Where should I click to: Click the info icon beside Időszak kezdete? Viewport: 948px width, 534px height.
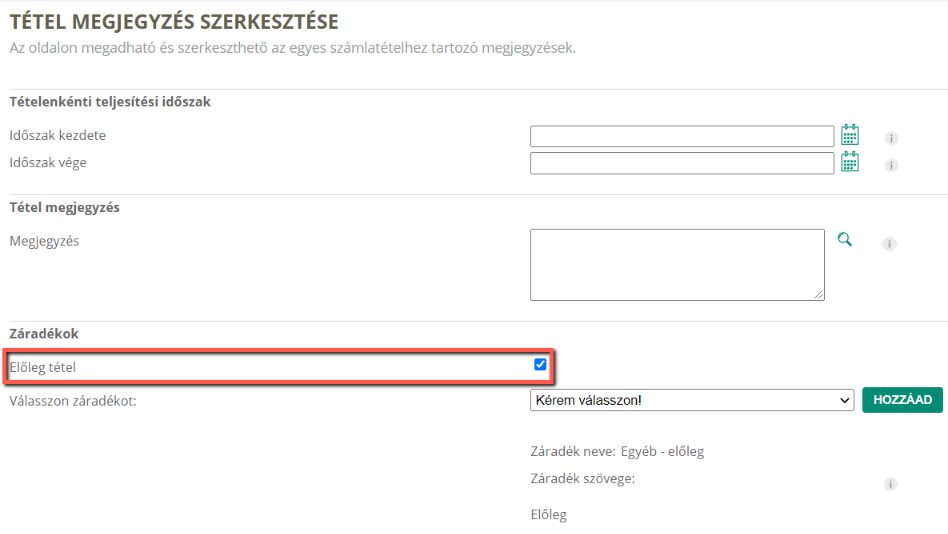pyautogui.click(x=891, y=138)
